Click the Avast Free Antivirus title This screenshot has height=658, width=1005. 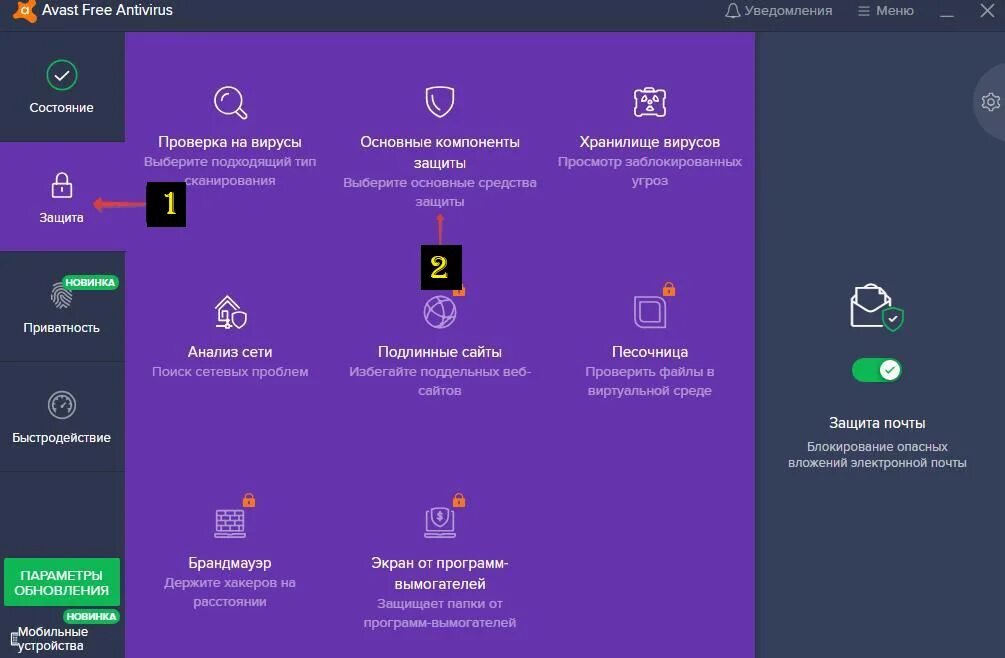(107, 10)
